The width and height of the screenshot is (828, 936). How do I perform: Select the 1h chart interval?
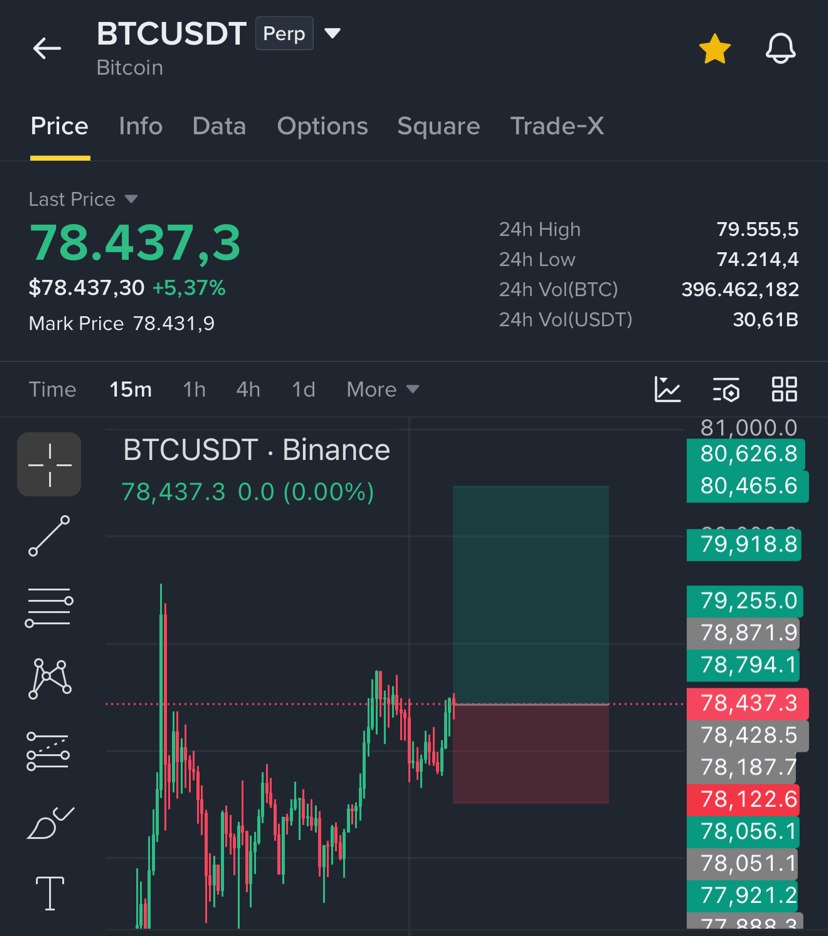[x=194, y=389]
